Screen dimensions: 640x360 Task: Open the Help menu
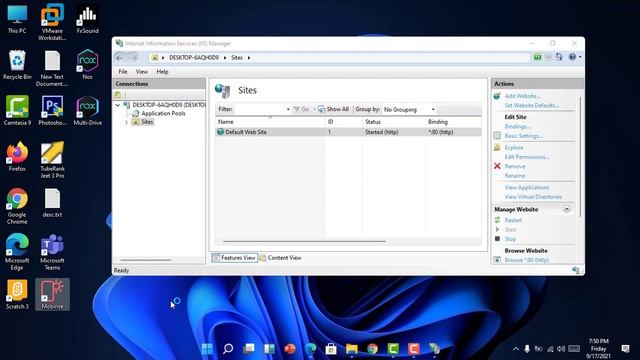click(162, 71)
